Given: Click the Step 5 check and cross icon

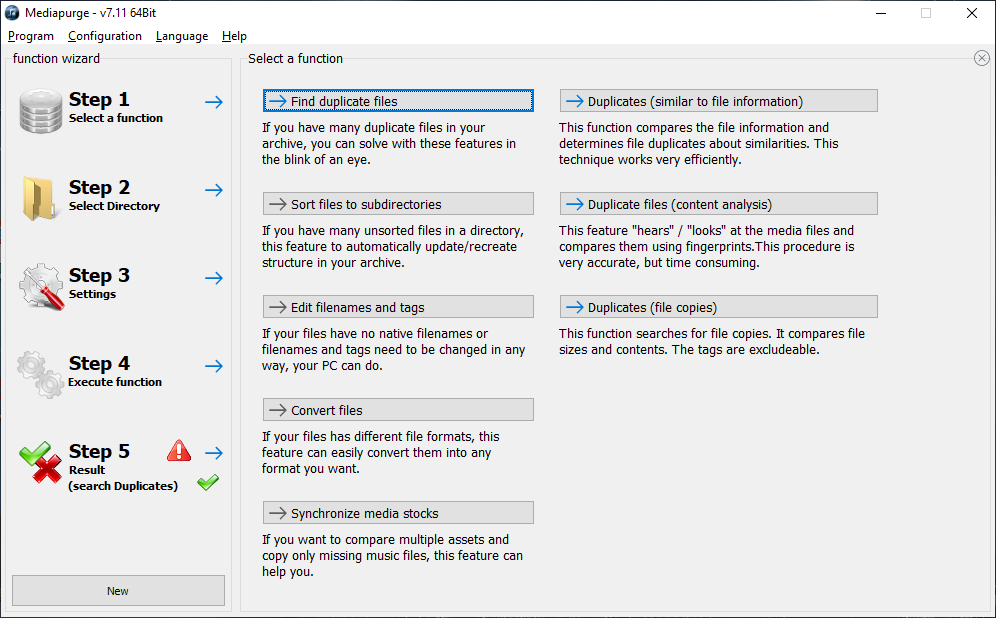Looking at the screenshot, I should click(41, 462).
